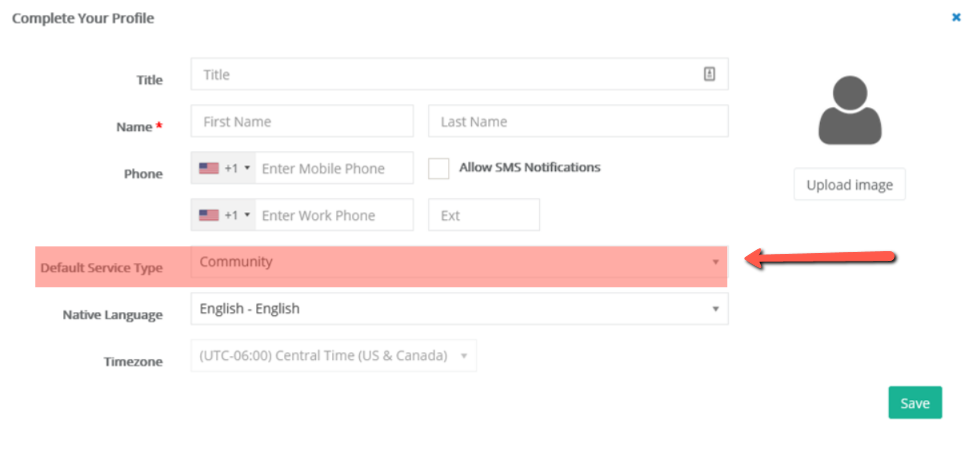
Task: Click the profile avatar placeholder image
Action: (x=850, y=110)
